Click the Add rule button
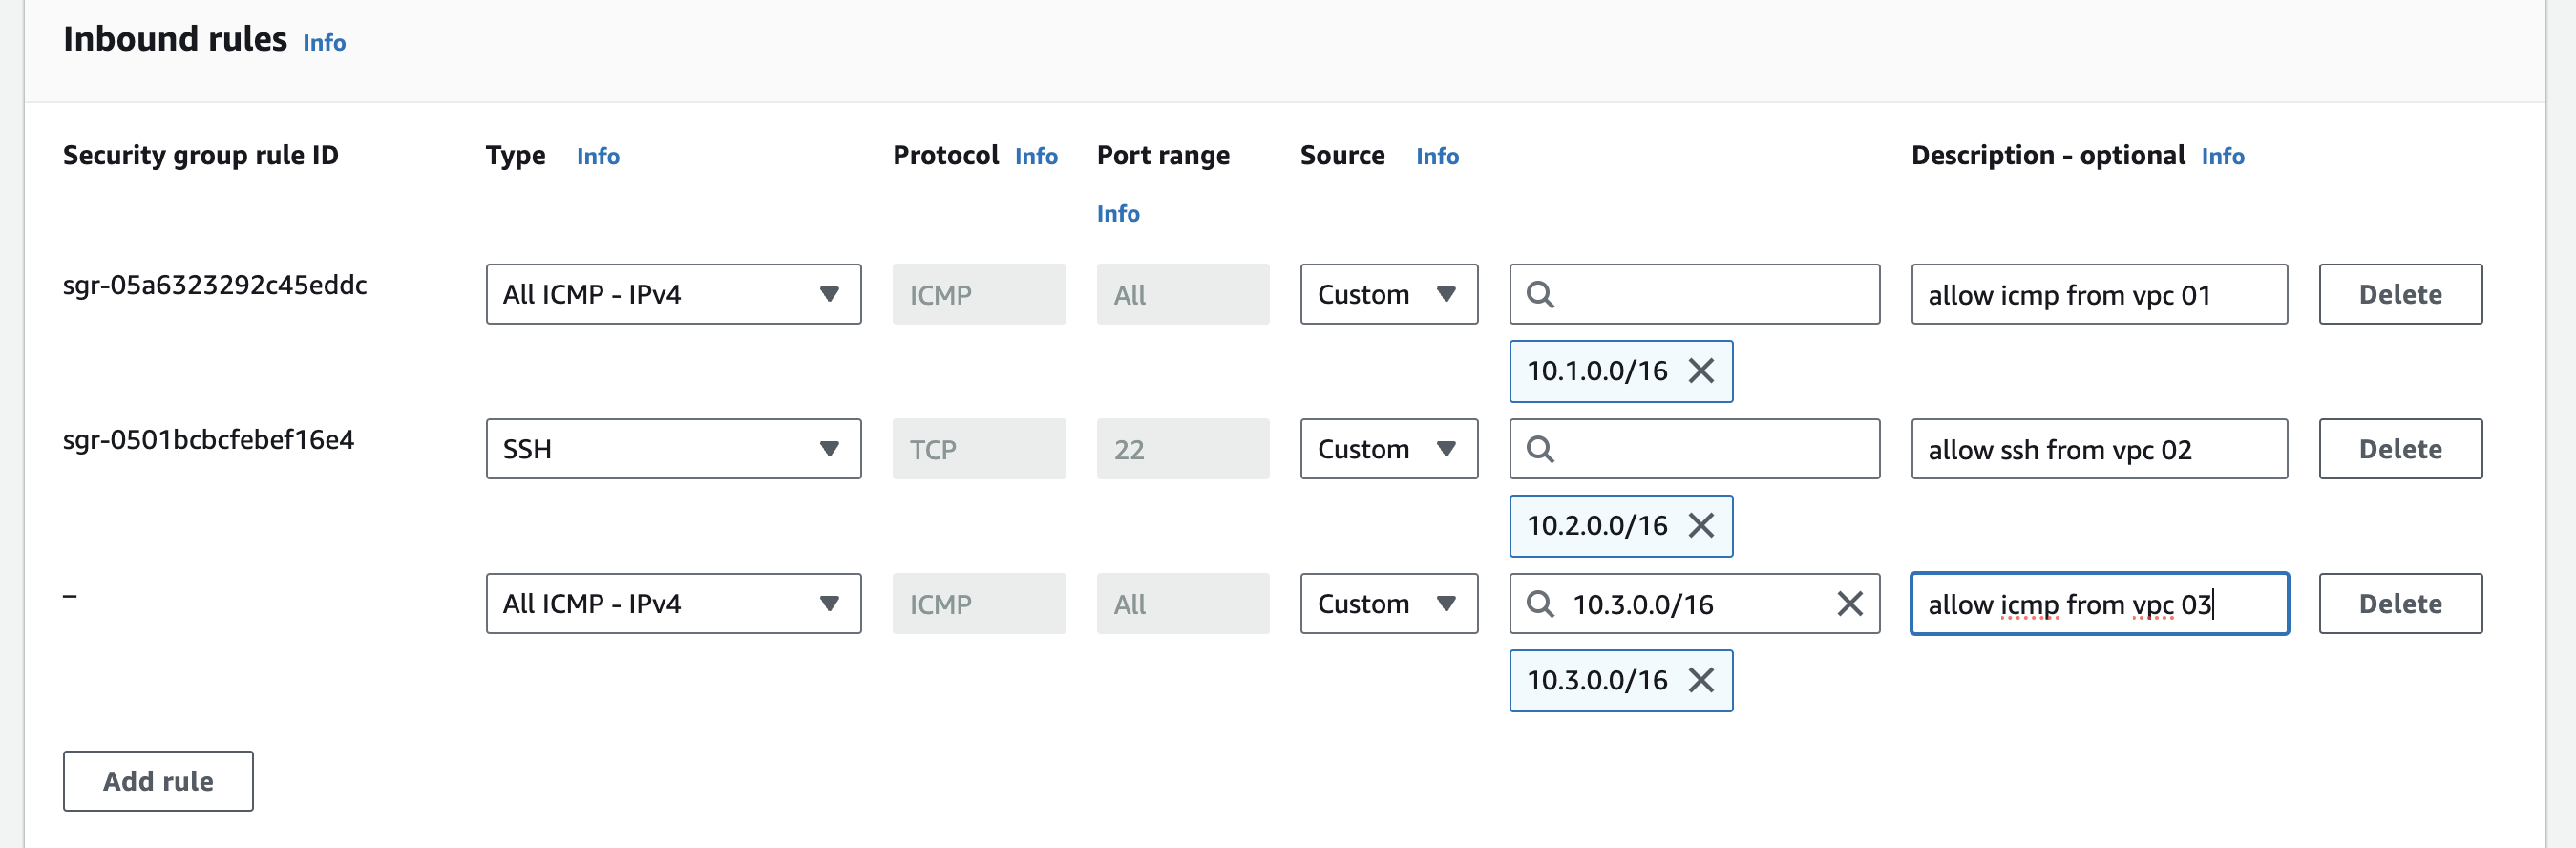The height and width of the screenshot is (848, 2576). [158, 781]
